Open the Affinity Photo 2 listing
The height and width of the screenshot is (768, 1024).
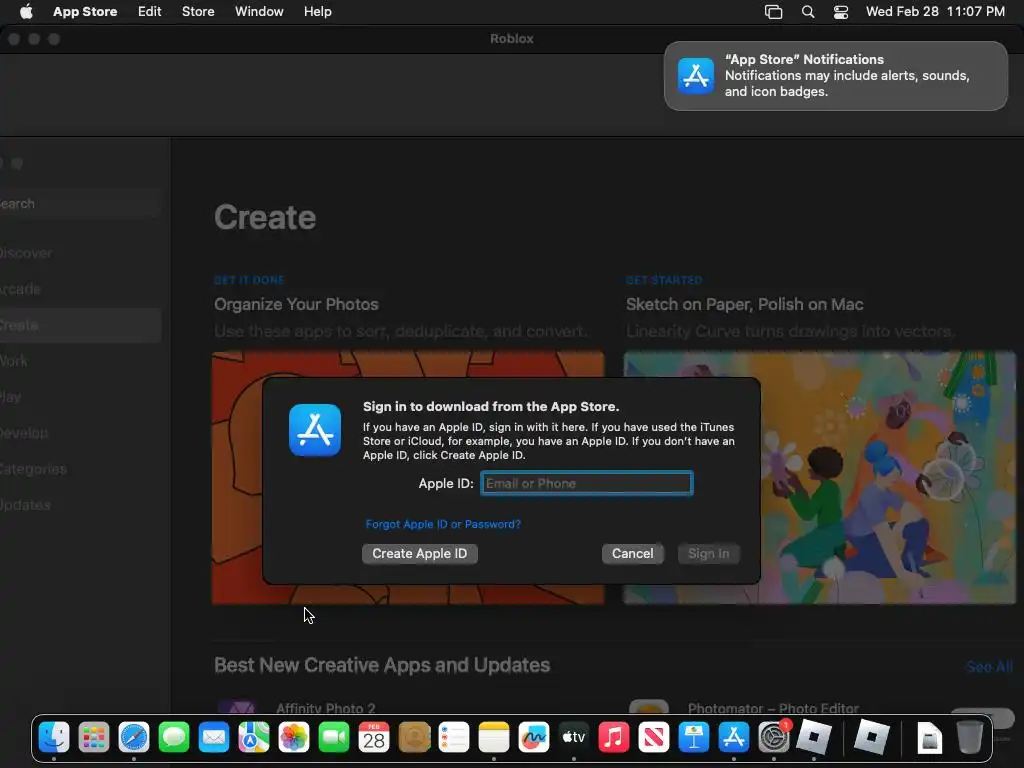pyautogui.click(x=326, y=709)
